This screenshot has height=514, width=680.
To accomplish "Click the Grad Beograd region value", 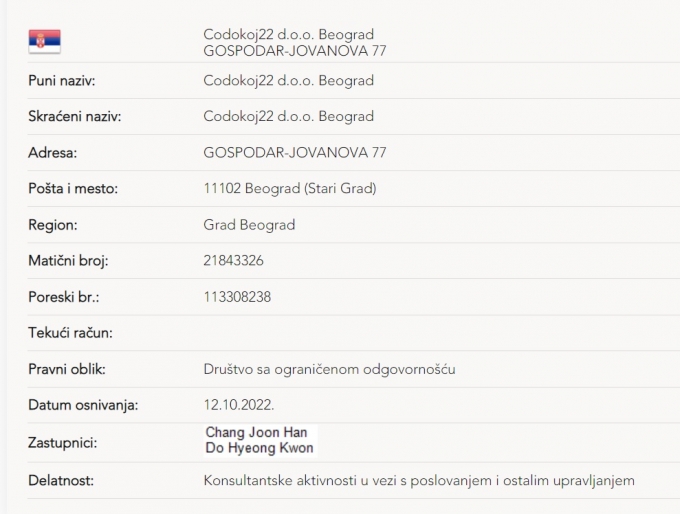I will tap(249, 225).
